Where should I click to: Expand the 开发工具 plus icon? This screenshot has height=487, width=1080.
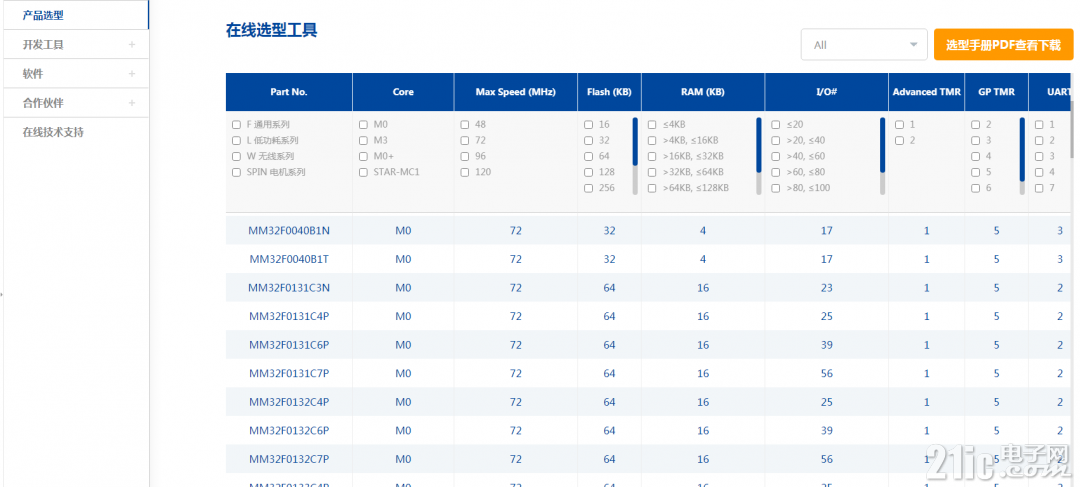(132, 45)
